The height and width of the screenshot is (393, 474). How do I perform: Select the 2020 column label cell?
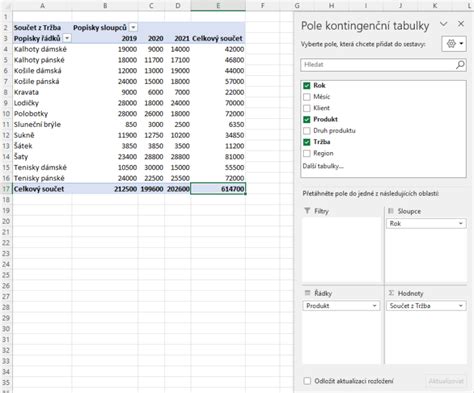151,38
